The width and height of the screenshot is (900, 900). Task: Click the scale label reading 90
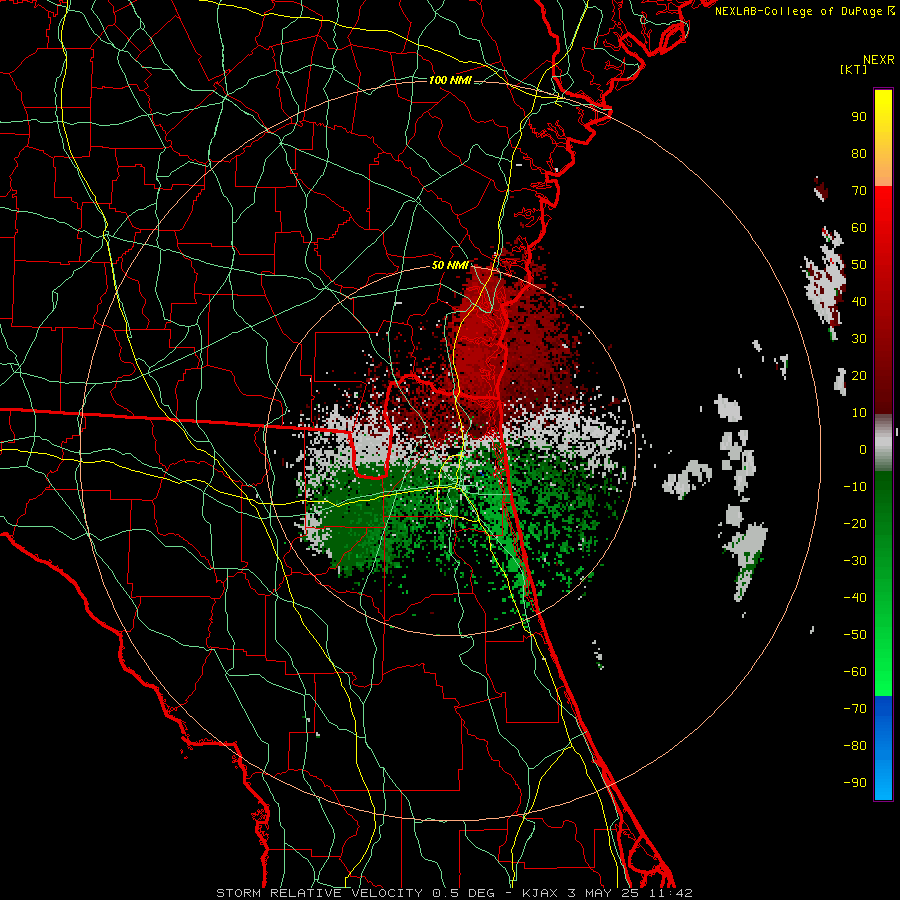[x=859, y=117]
